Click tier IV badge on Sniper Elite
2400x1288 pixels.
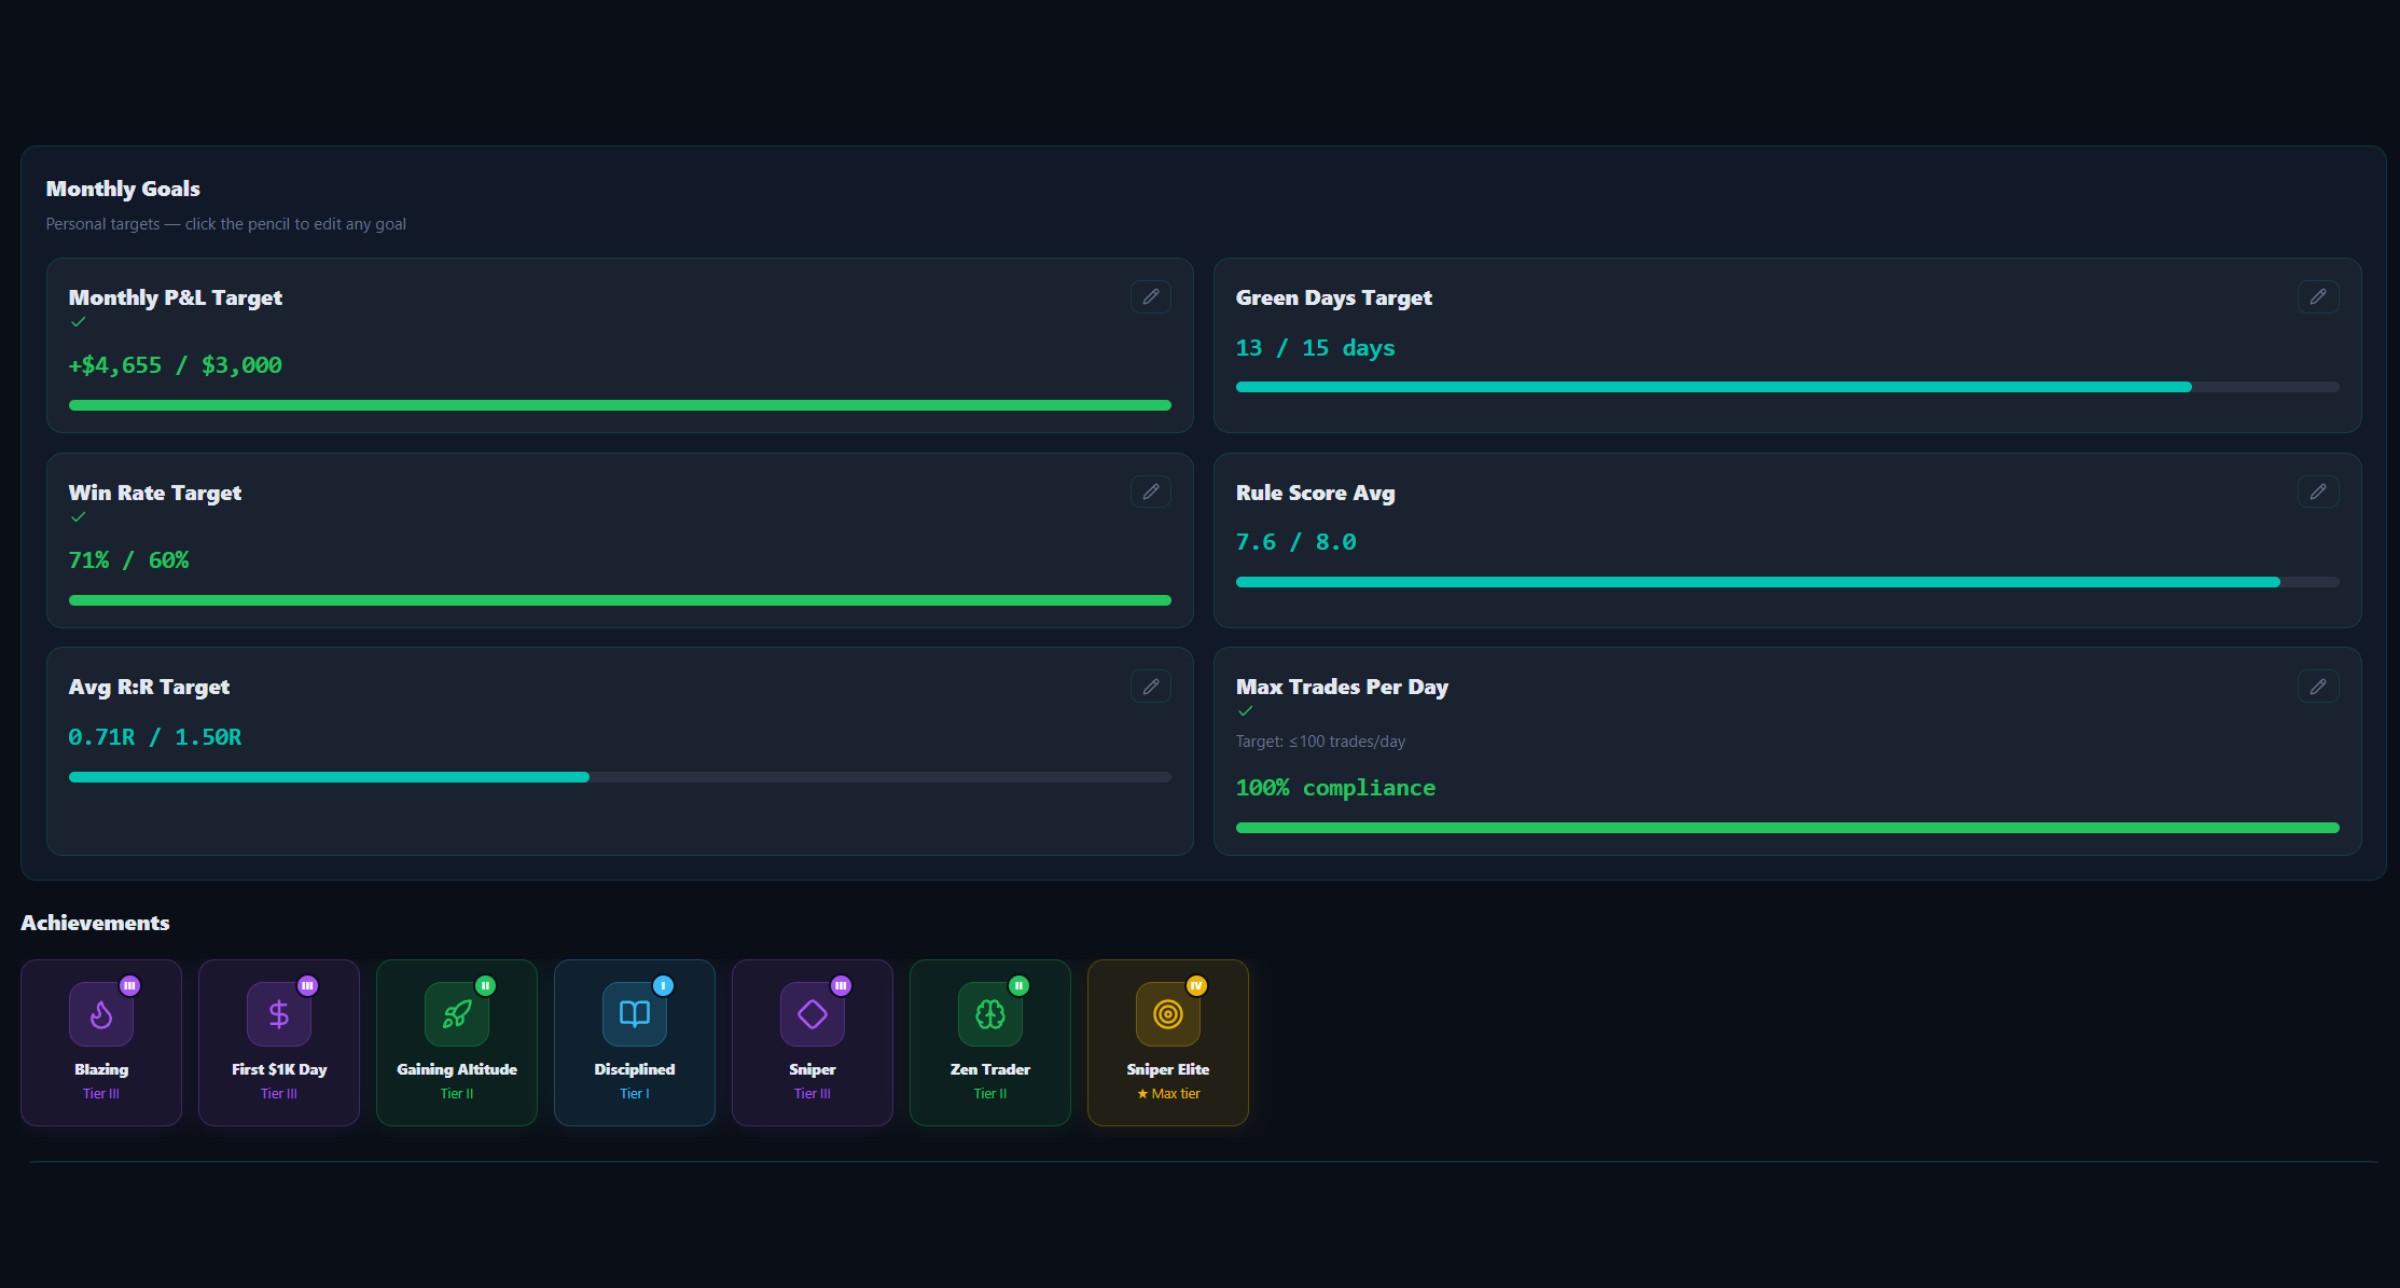coord(1197,986)
